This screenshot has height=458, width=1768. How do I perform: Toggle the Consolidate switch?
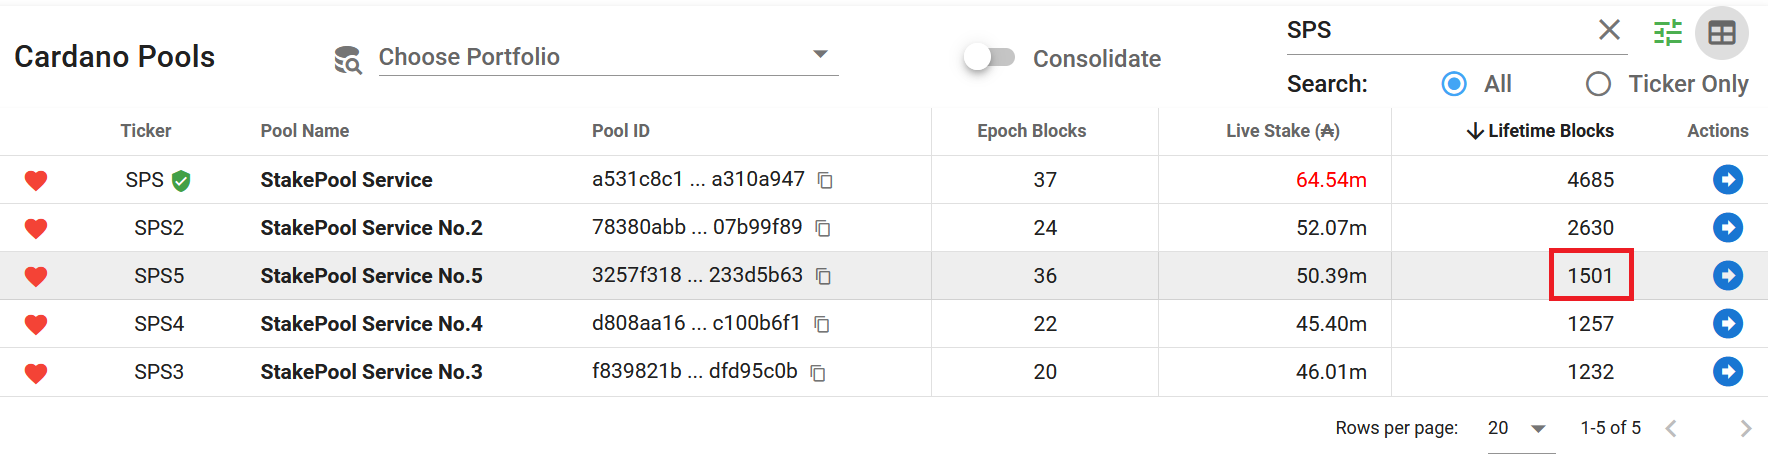988,58
